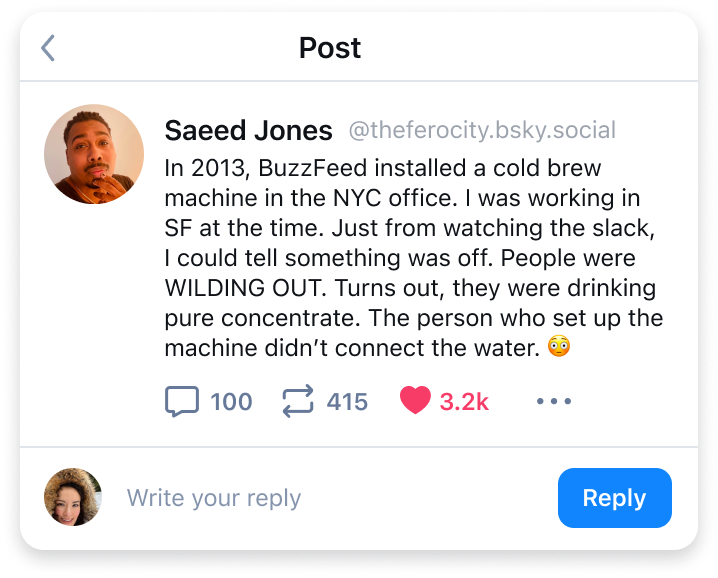The width and height of the screenshot is (718, 578).
Task: Like the post with the heart
Action: [x=415, y=402]
